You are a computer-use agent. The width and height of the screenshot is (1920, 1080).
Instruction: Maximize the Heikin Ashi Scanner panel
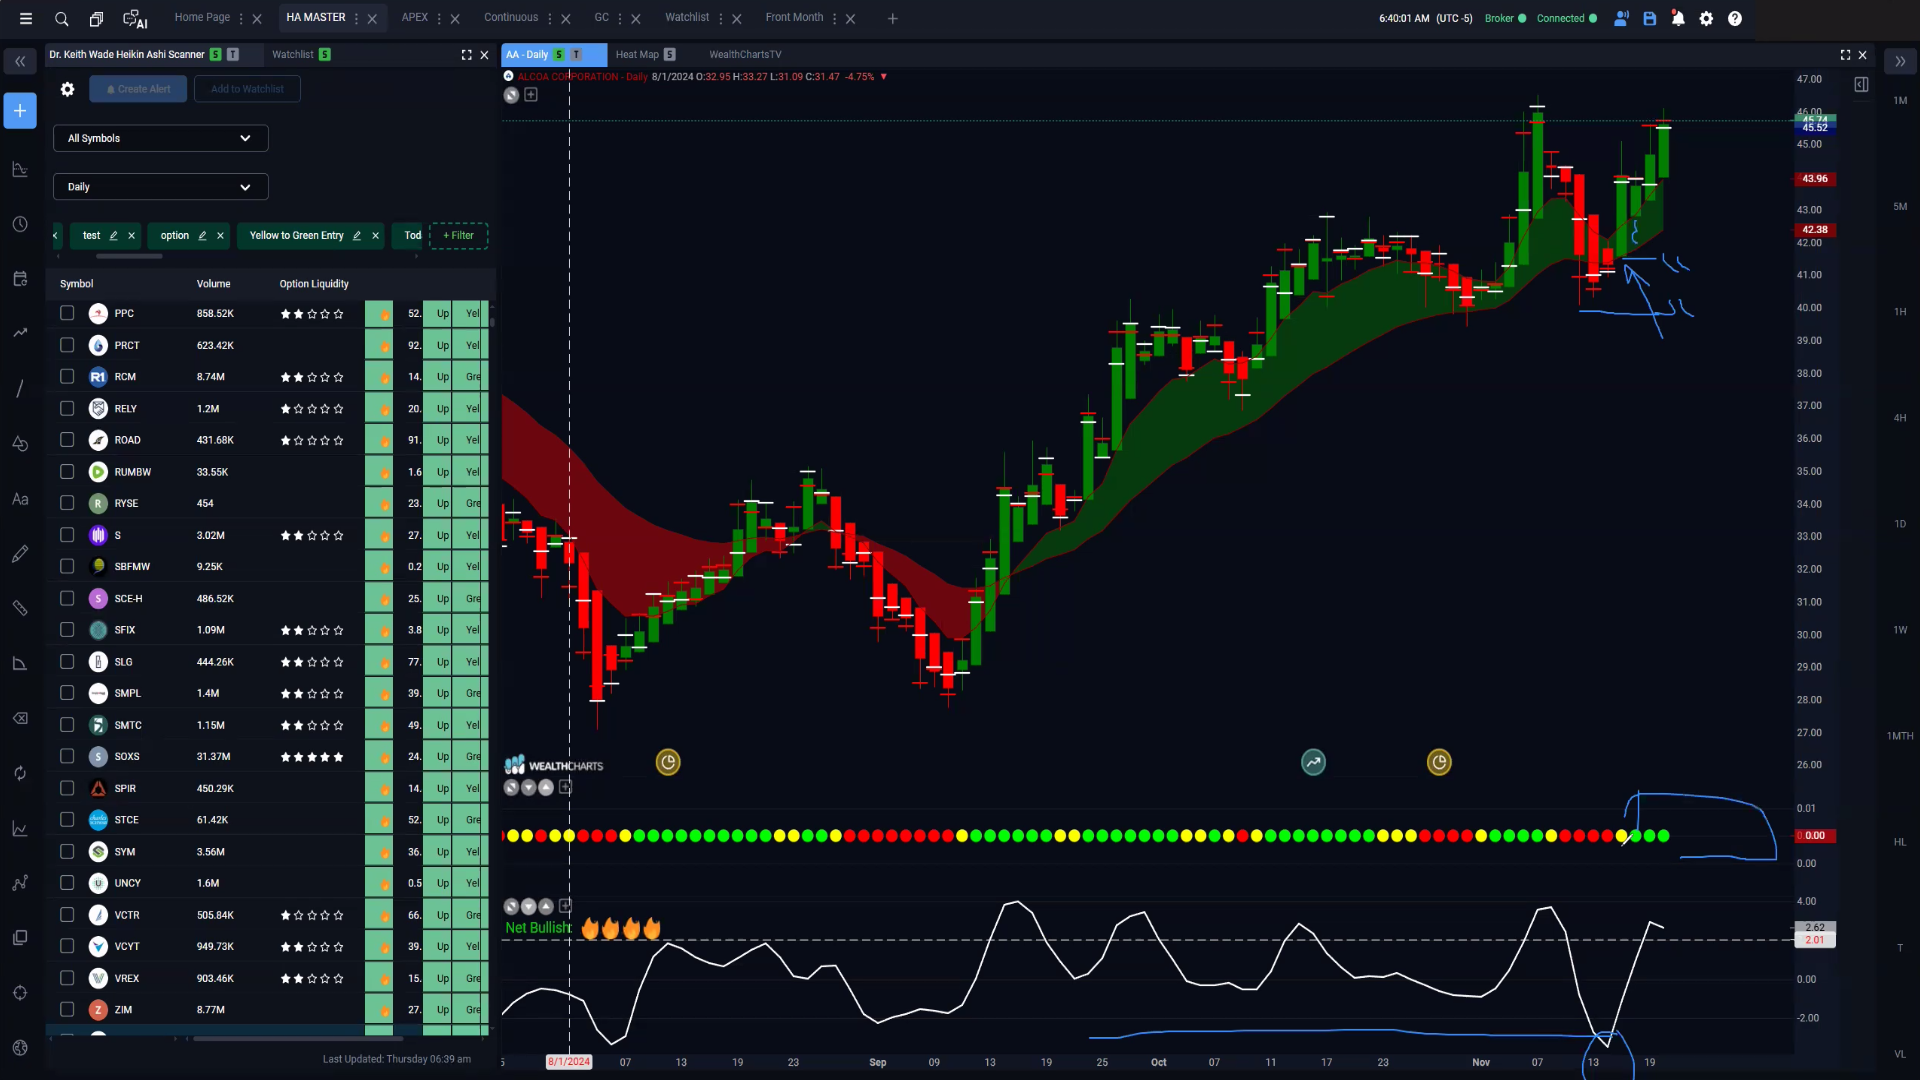[x=466, y=55]
